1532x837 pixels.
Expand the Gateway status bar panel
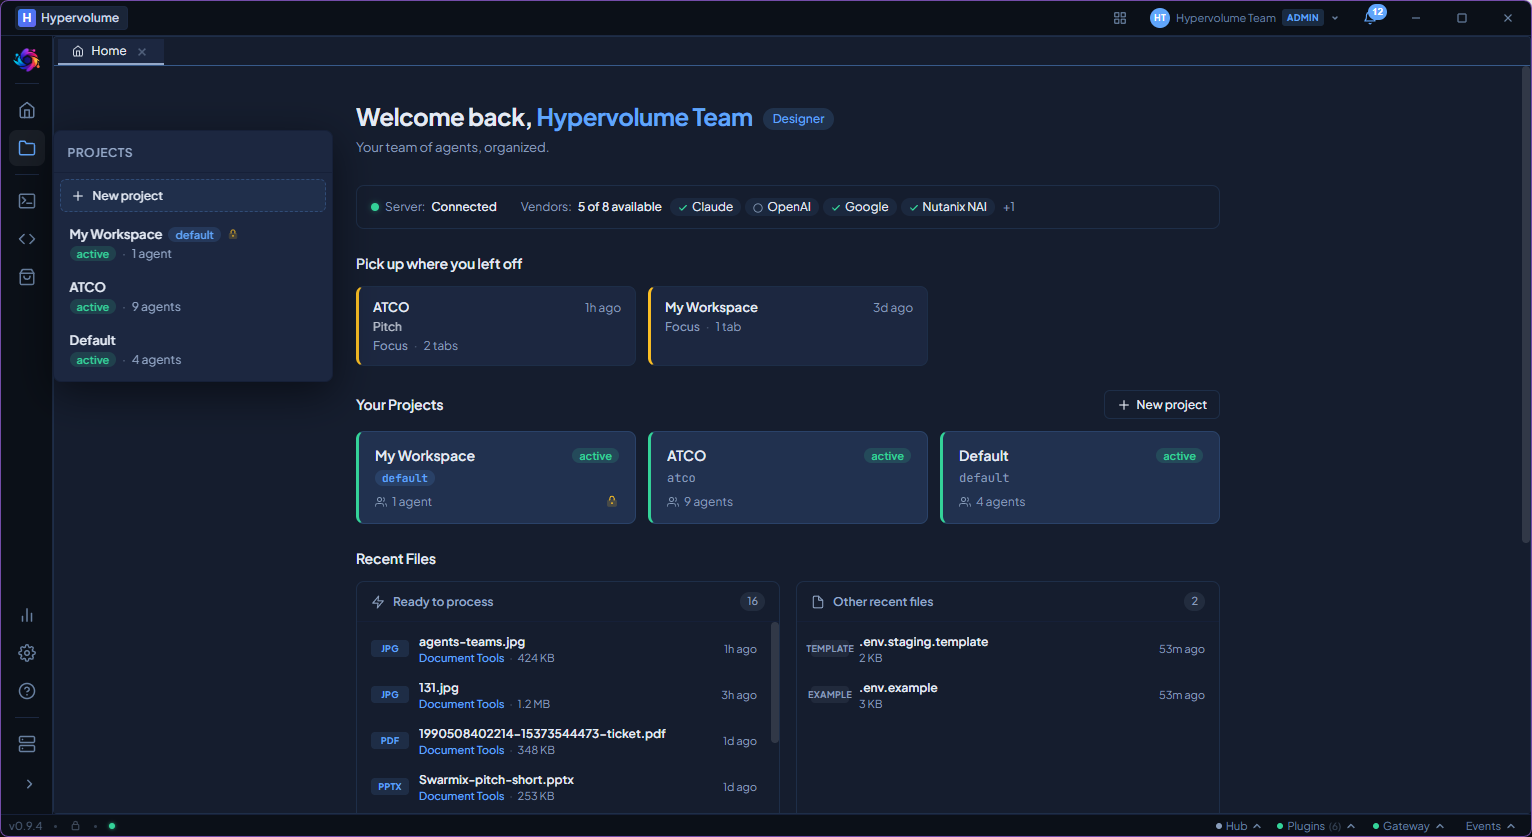point(1408,826)
